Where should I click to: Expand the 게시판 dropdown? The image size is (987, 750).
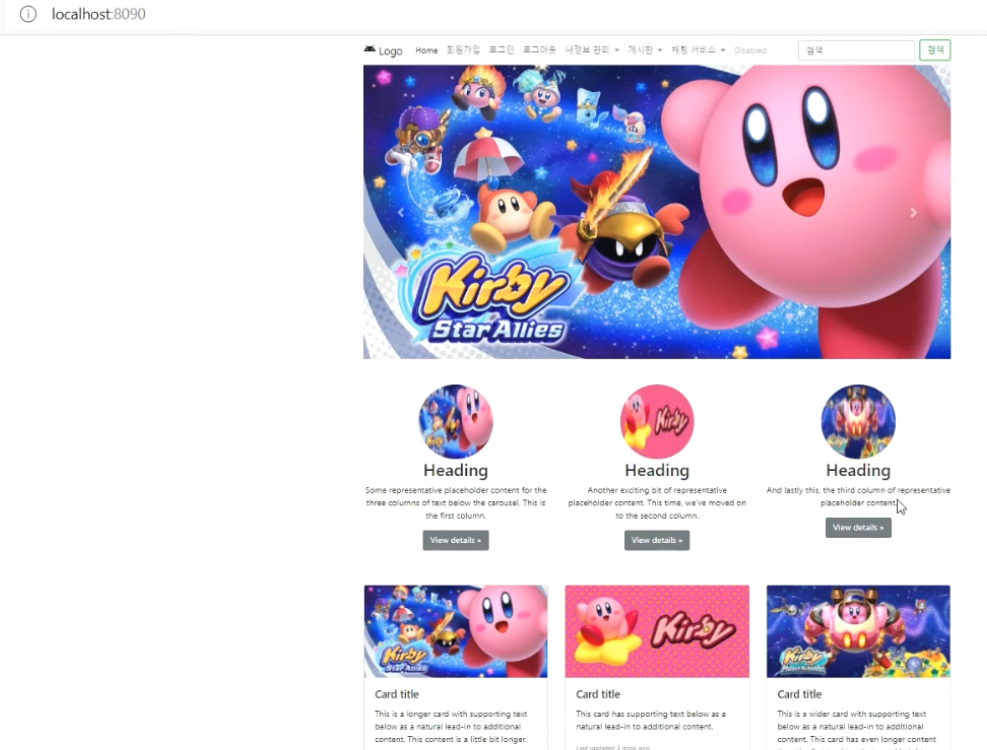pos(645,50)
